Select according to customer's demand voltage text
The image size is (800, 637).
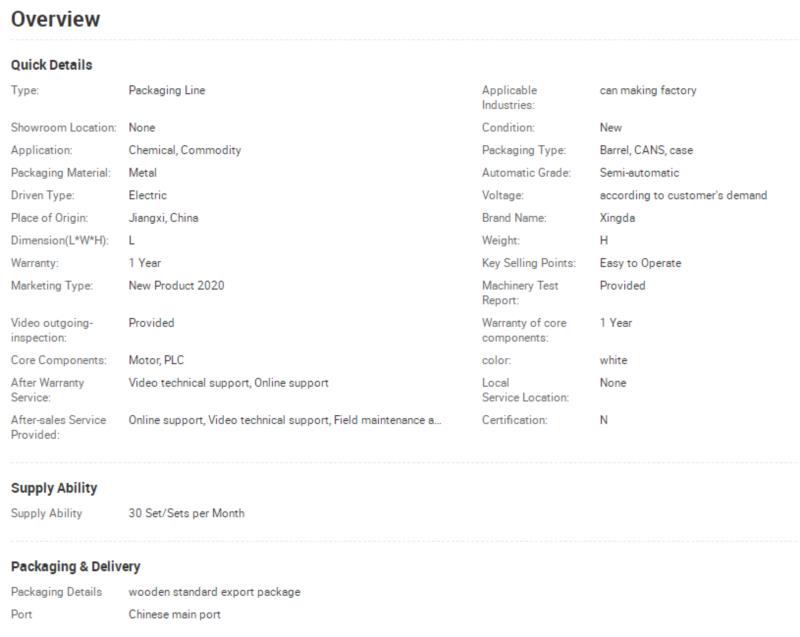(683, 195)
